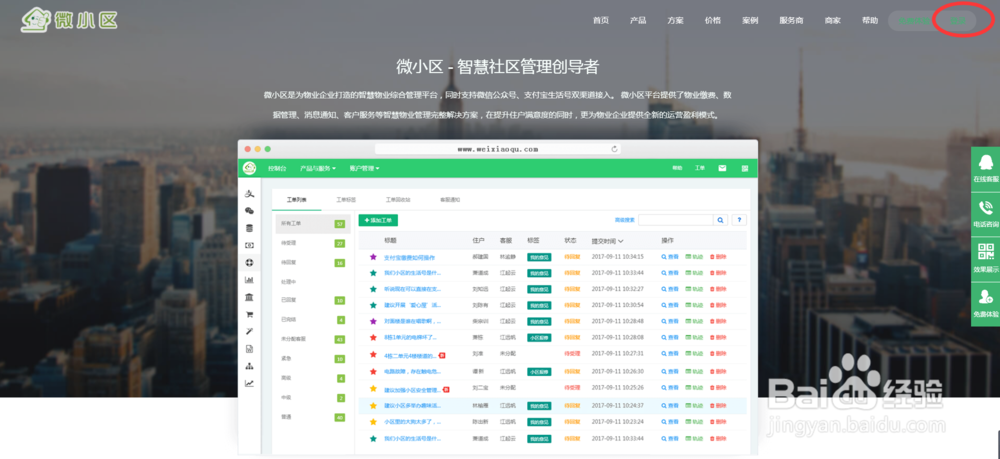Click the document file icon in sidebar

point(249,349)
